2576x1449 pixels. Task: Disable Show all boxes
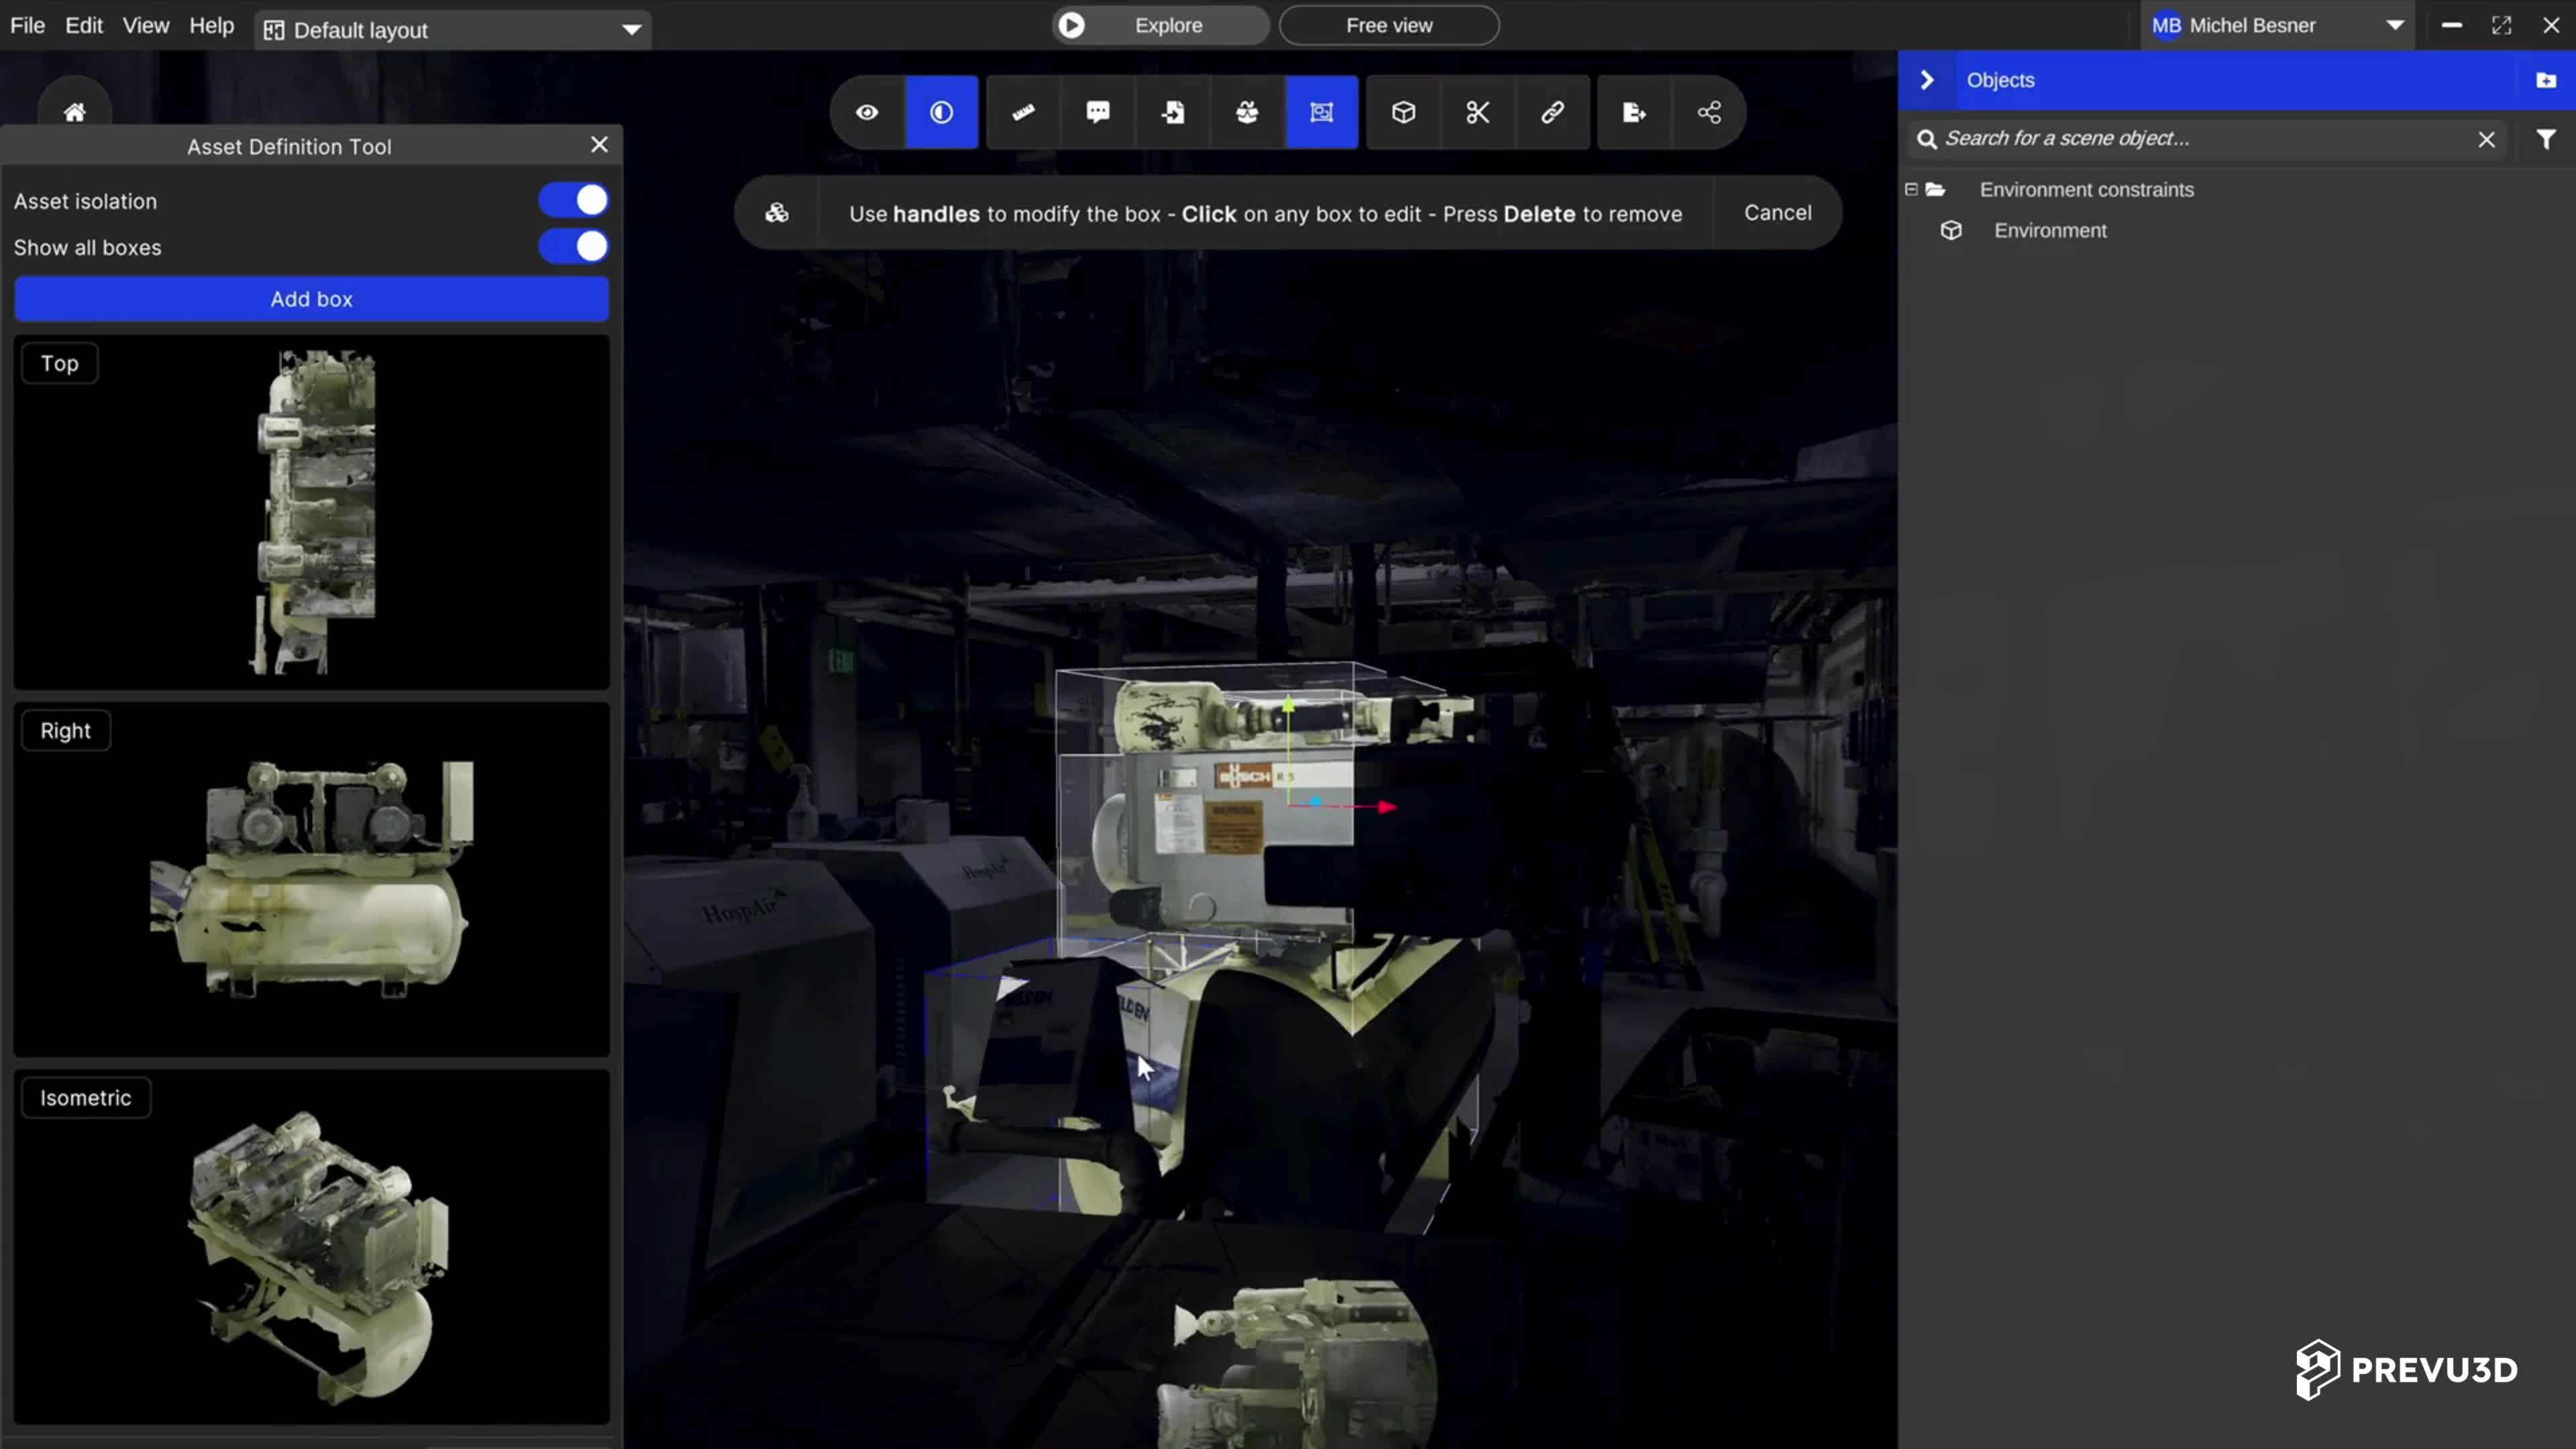[573, 246]
